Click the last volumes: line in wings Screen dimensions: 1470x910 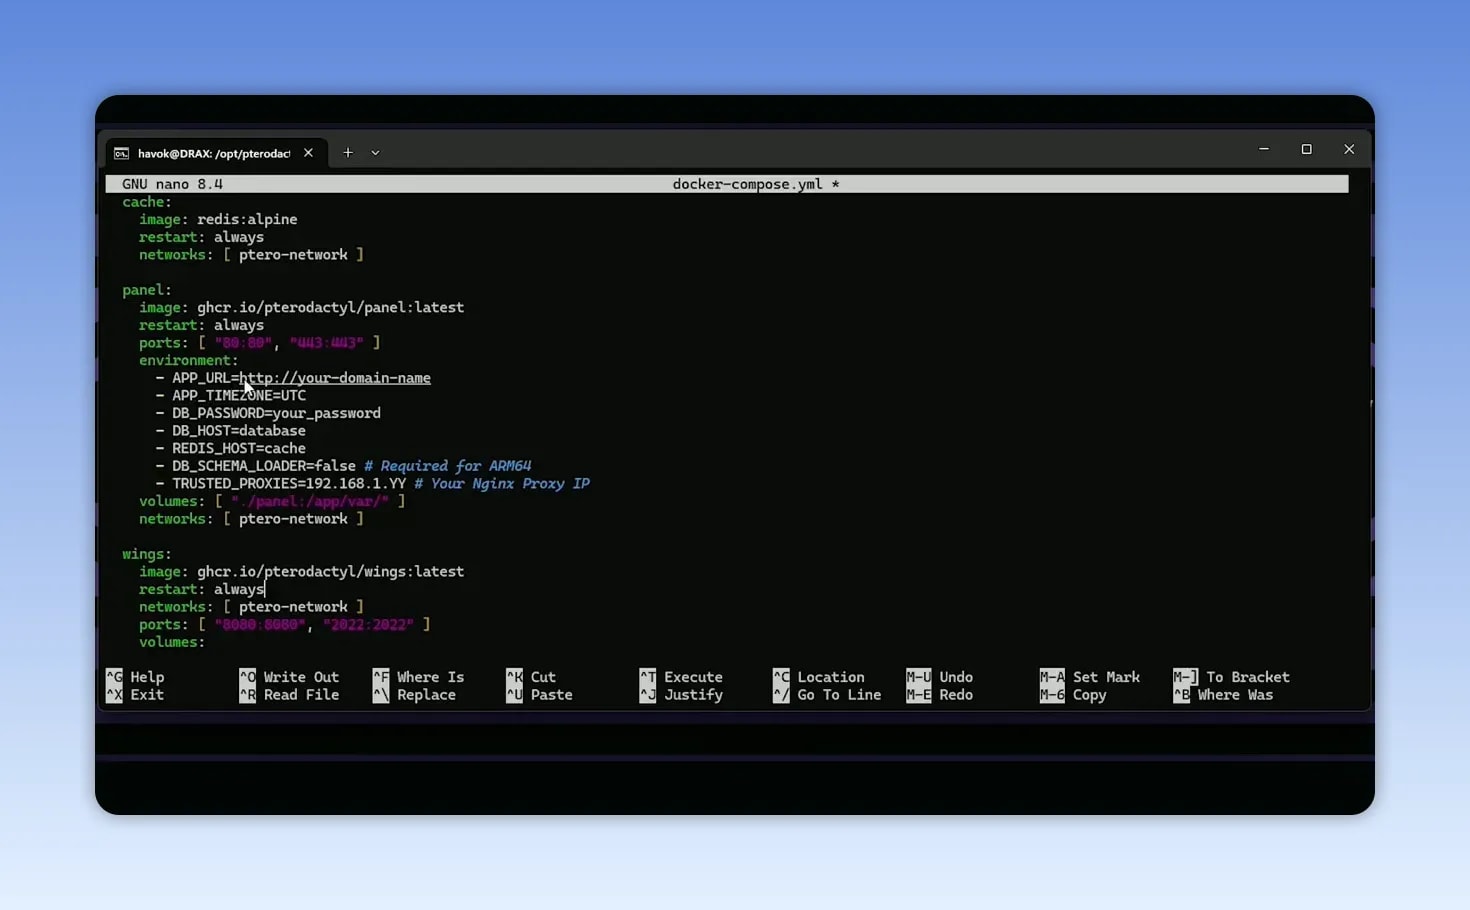pyautogui.click(x=172, y=642)
